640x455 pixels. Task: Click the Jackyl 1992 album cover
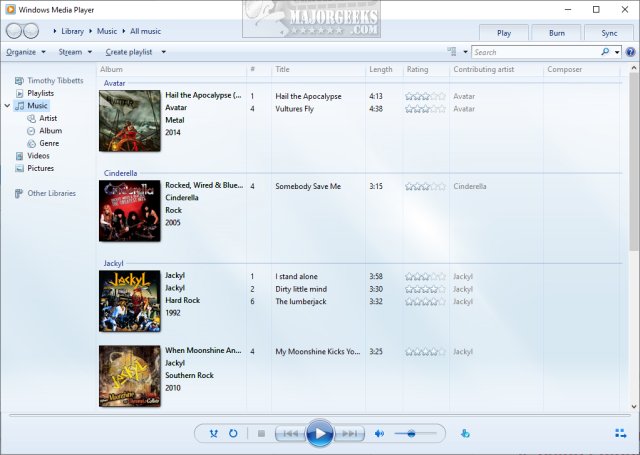pyautogui.click(x=130, y=301)
